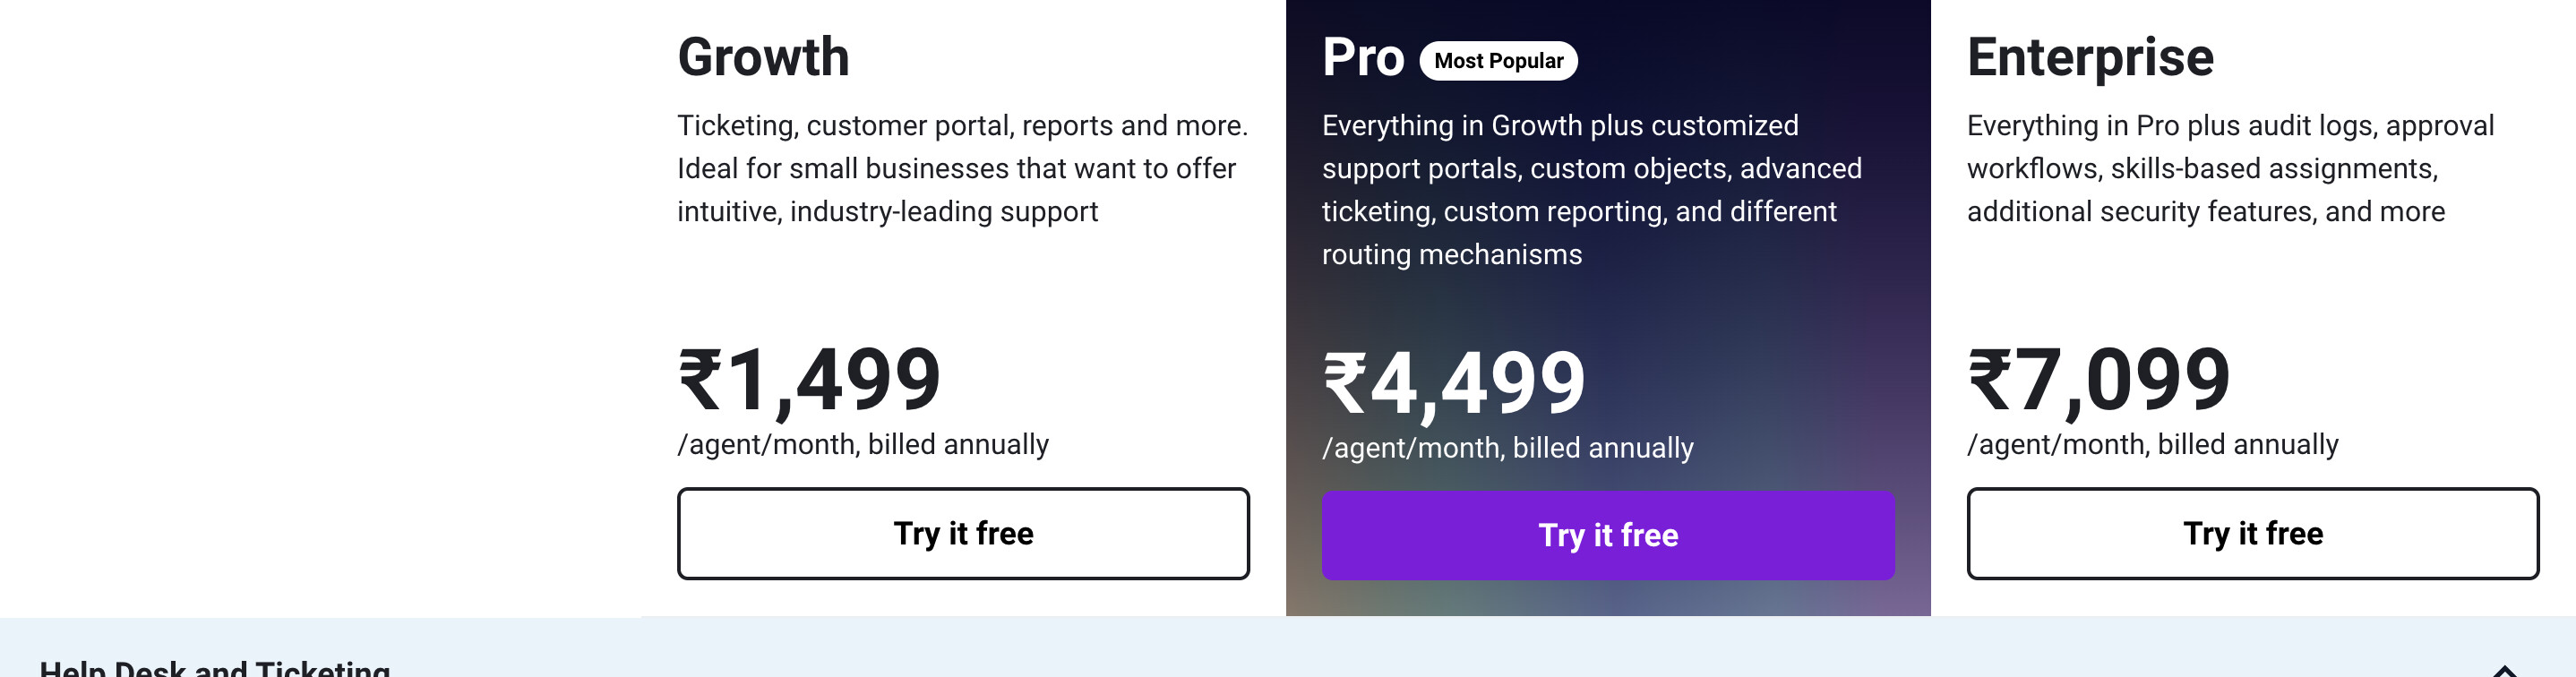Image resolution: width=2576 pixels, height=677 pixels.
Task: Click the rupee symbol in Growth price
Action: point(700,380)
